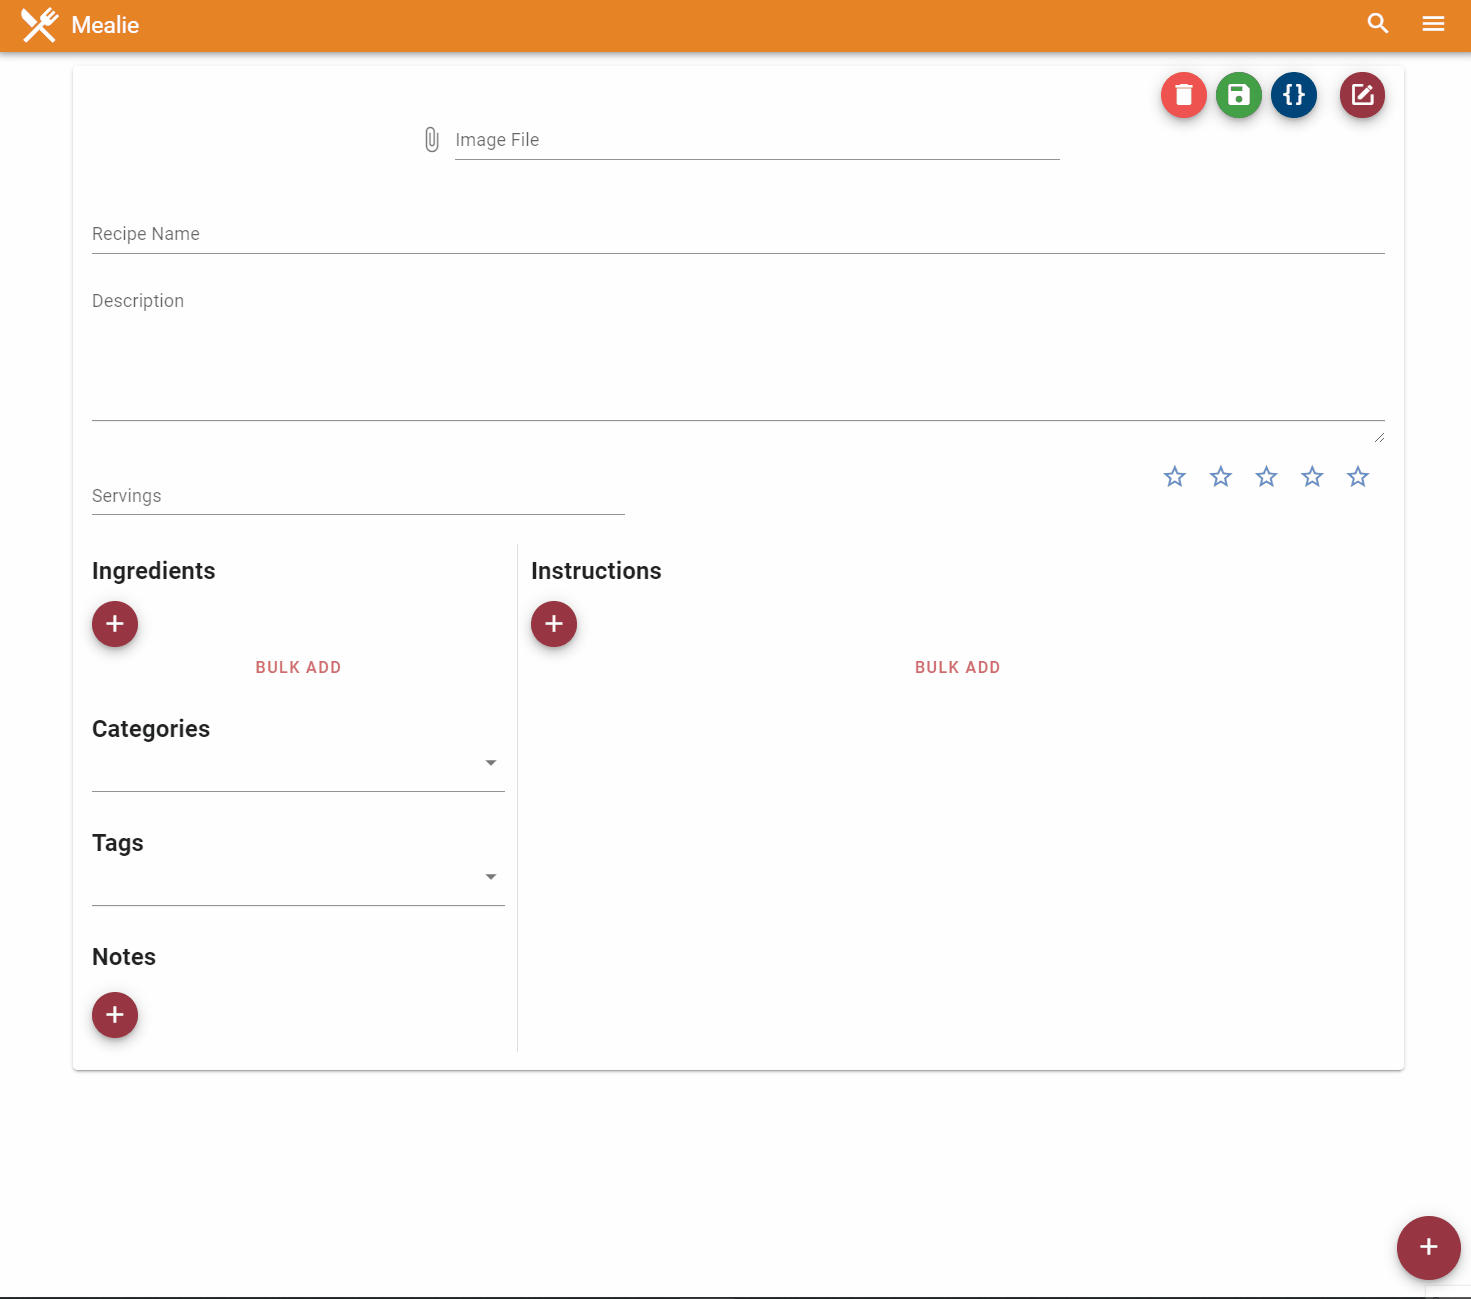1471x1299 pixels.
Task: Grab the Description resize handle
Action: tap(1379, 436)
